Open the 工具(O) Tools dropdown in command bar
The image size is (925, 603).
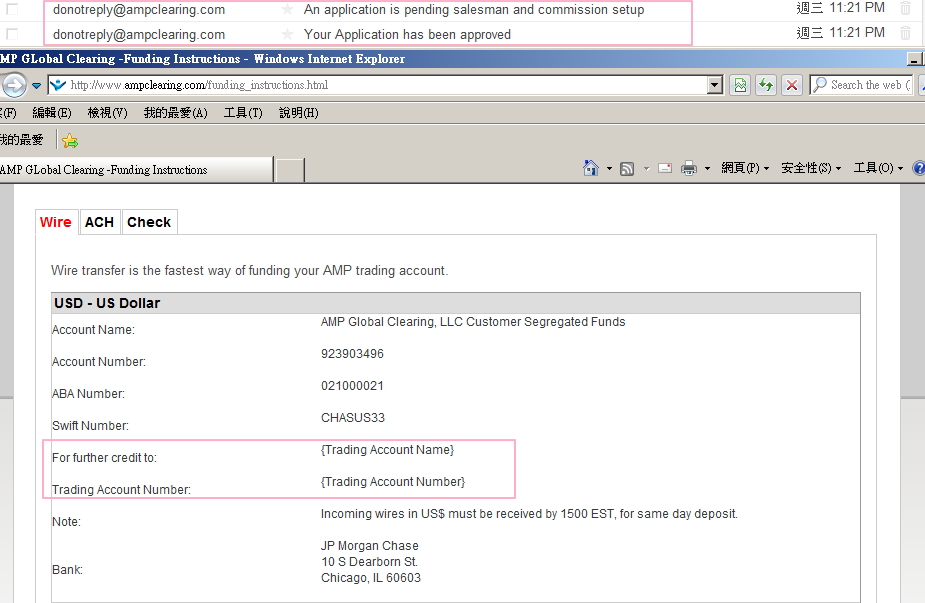click(878, 168)
